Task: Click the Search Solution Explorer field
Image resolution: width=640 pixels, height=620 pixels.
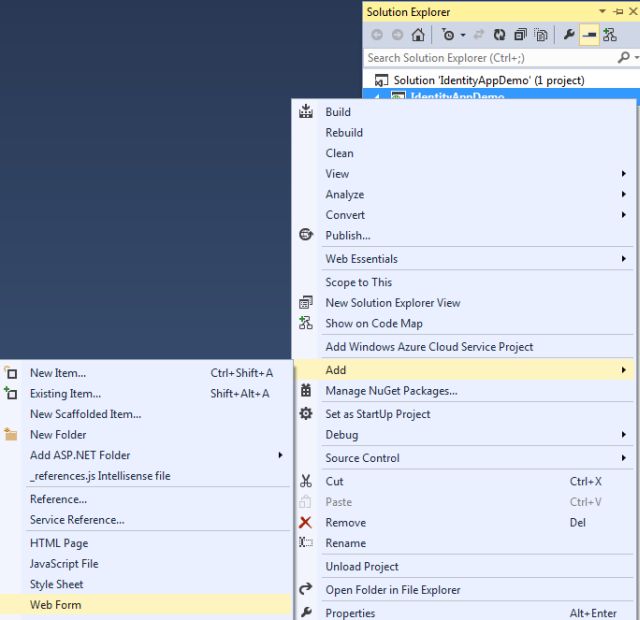Action: tap(490, 58)
